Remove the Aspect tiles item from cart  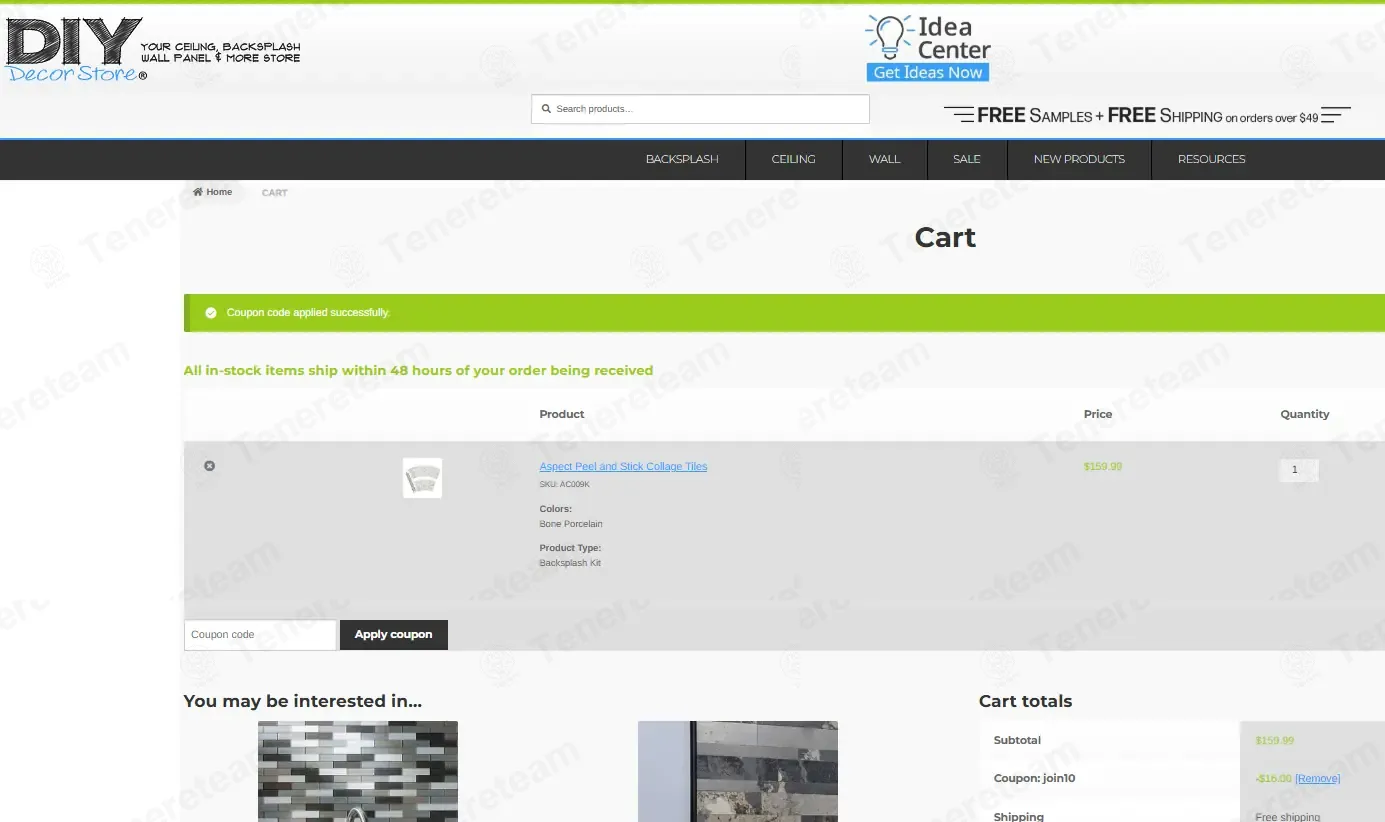209,466
